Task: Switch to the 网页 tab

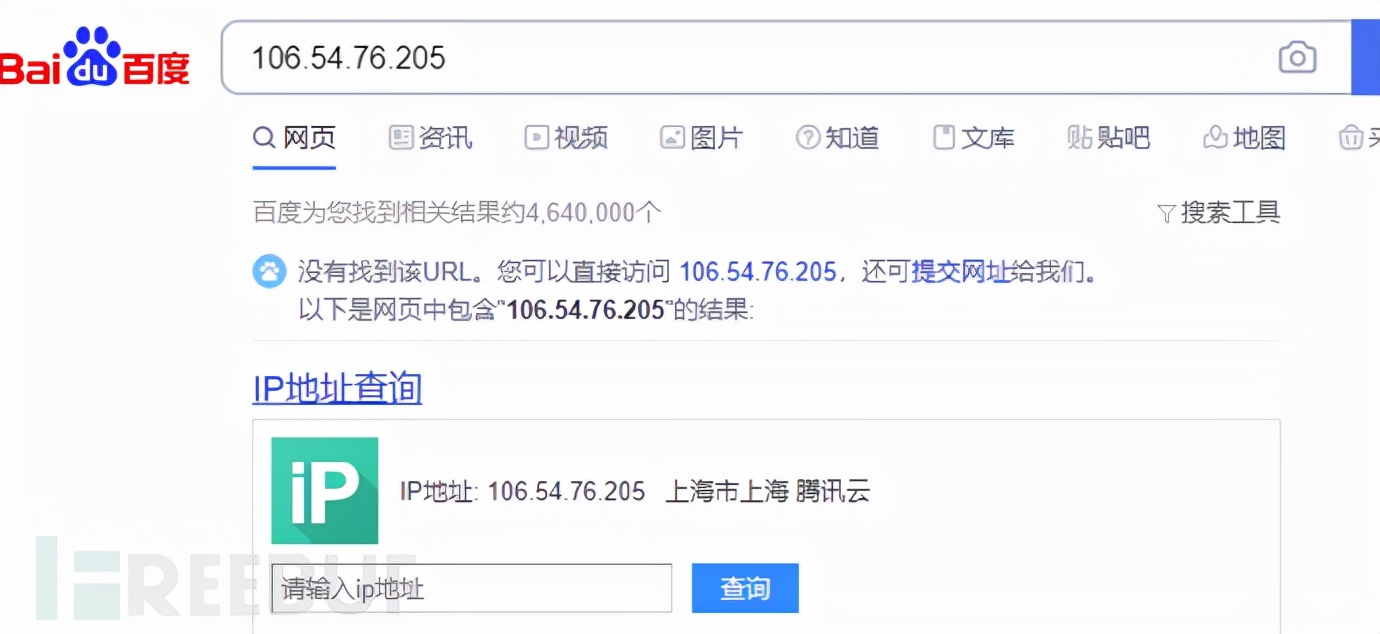Action: [x=295, y=138]
